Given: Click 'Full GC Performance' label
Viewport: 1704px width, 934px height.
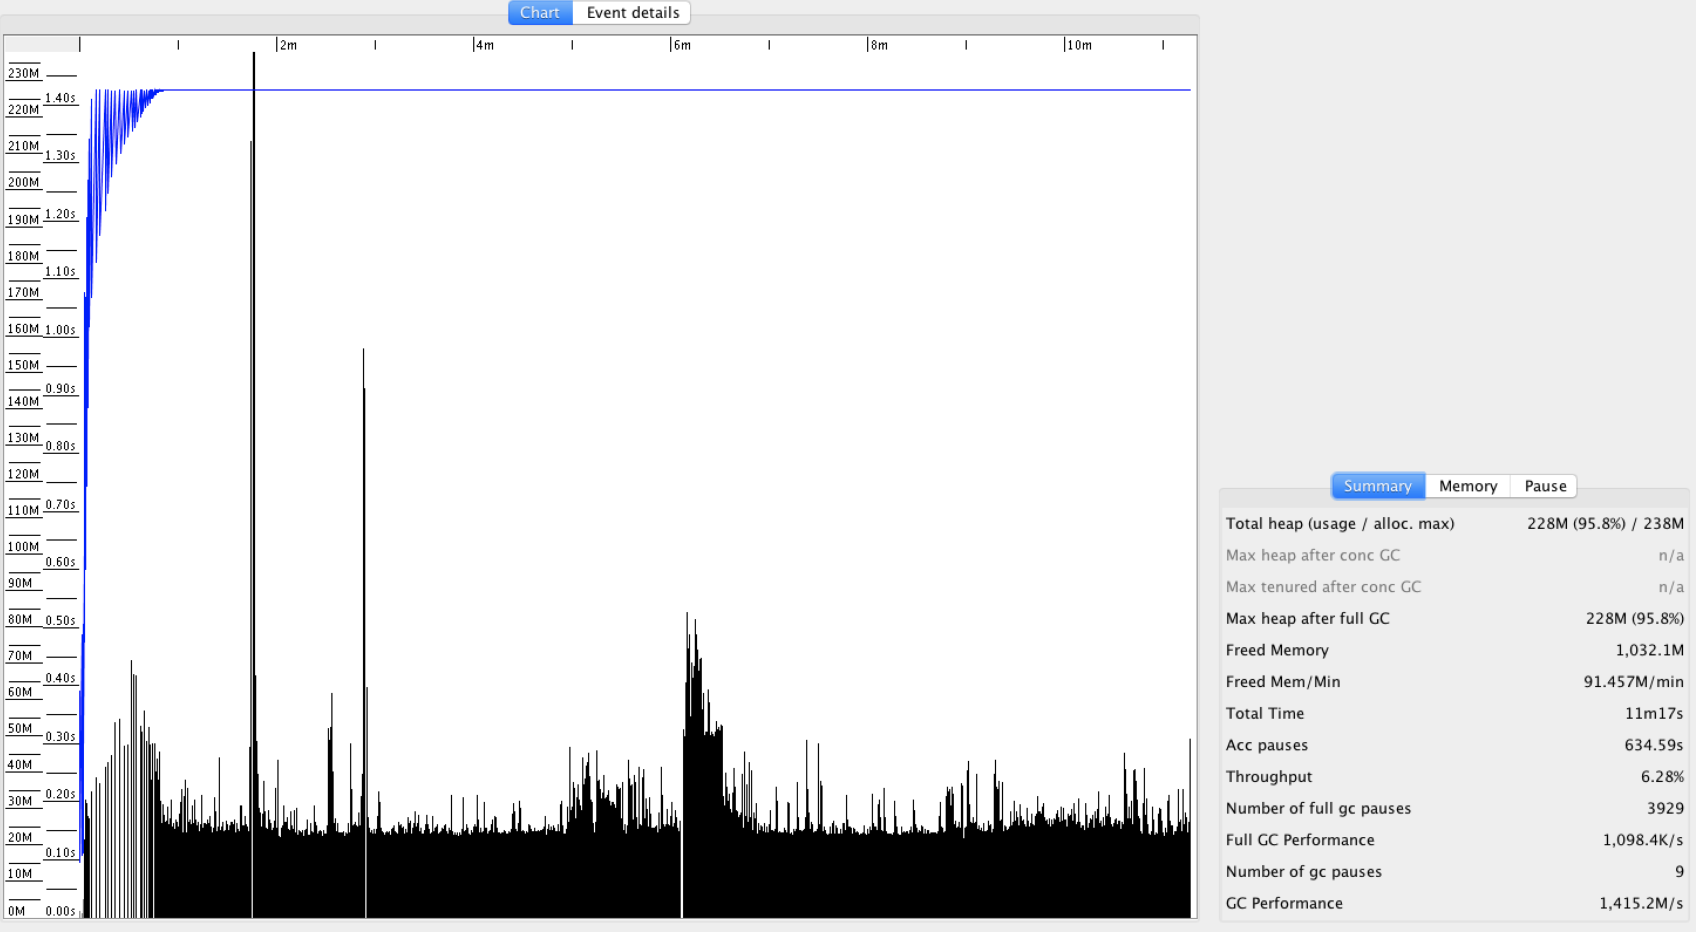Looking at the screenshot, I should click(x=1300, y=840).
